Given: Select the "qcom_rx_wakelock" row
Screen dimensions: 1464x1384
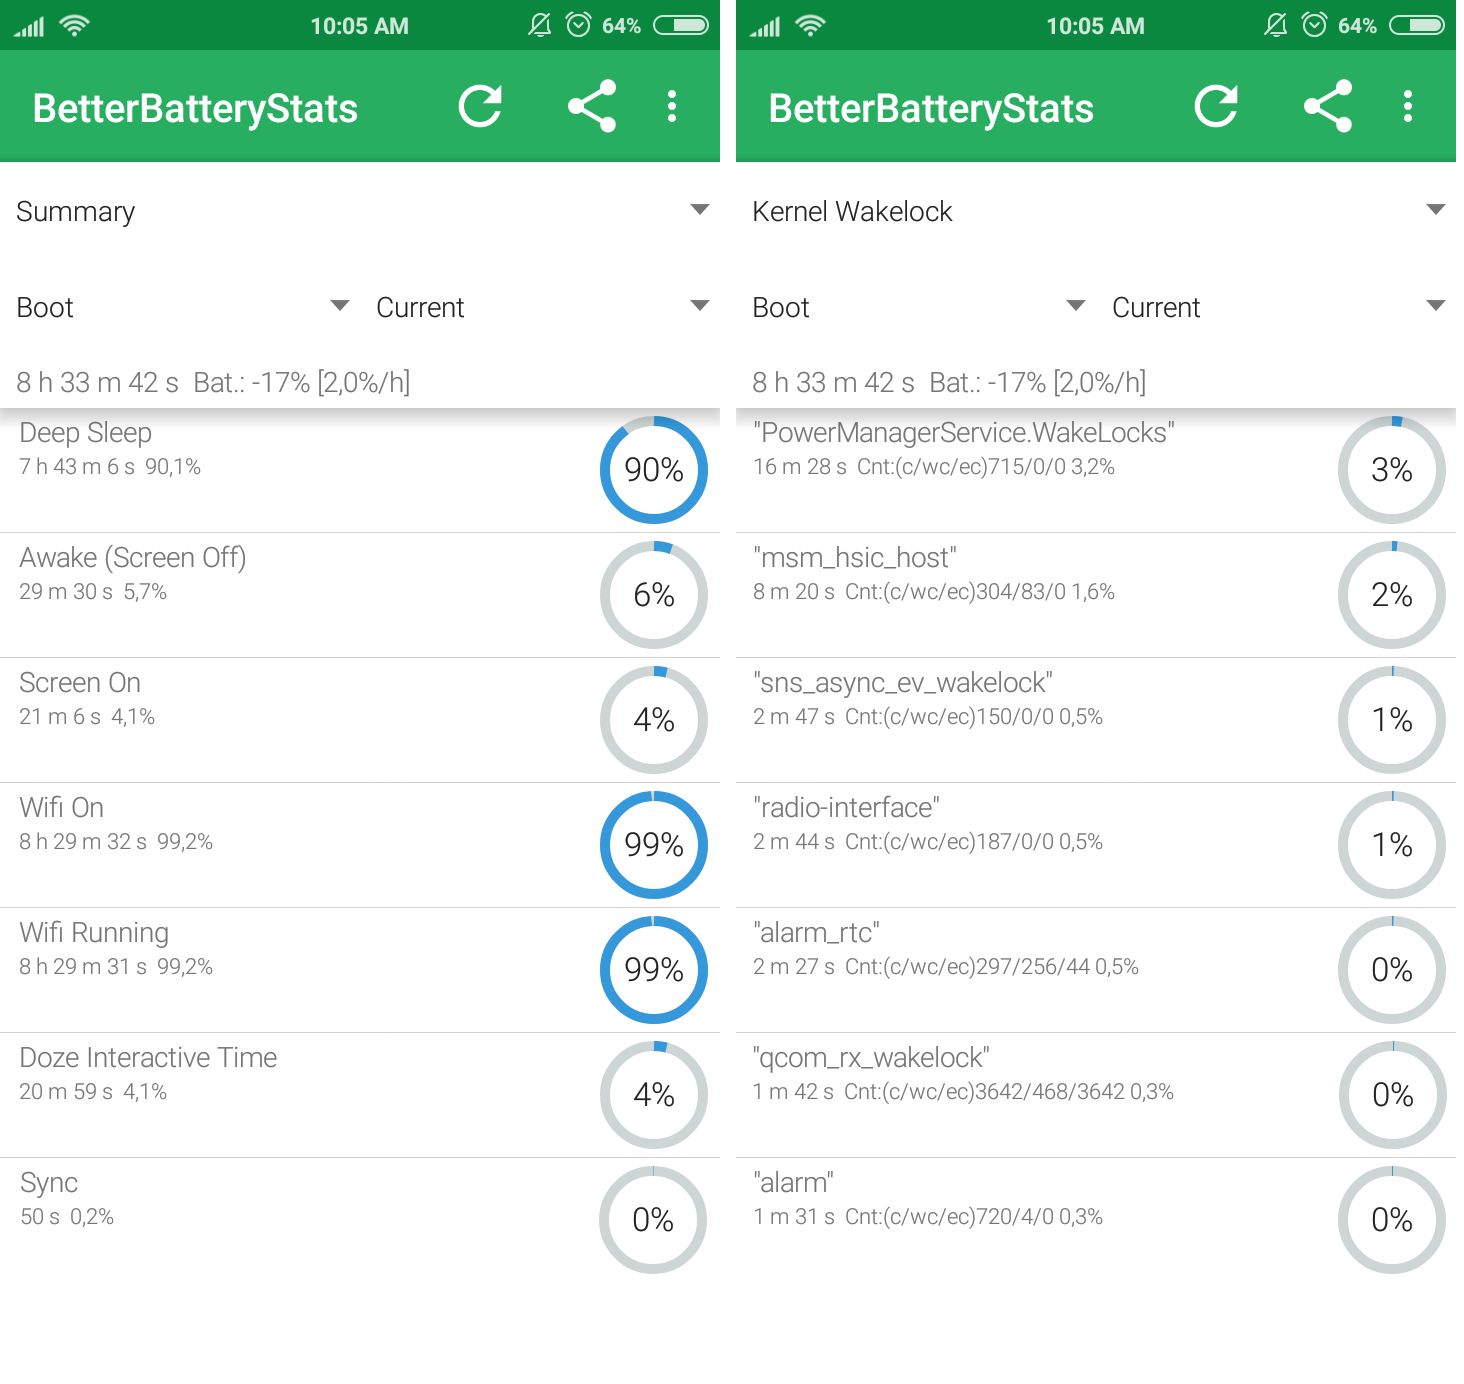Looking at the screenshot, I should [x=1096, y=1095].
